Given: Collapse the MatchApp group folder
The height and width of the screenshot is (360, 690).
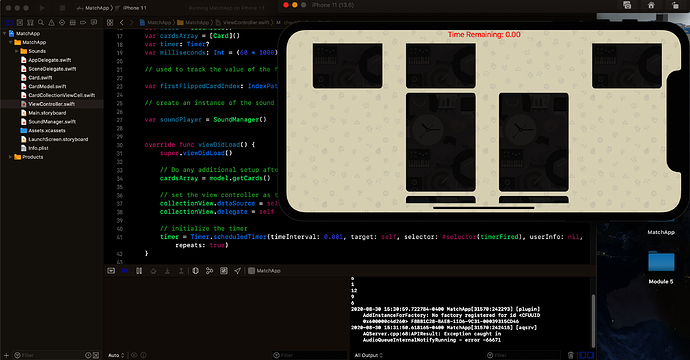Looking at the screenshot, I should point(11,42).
